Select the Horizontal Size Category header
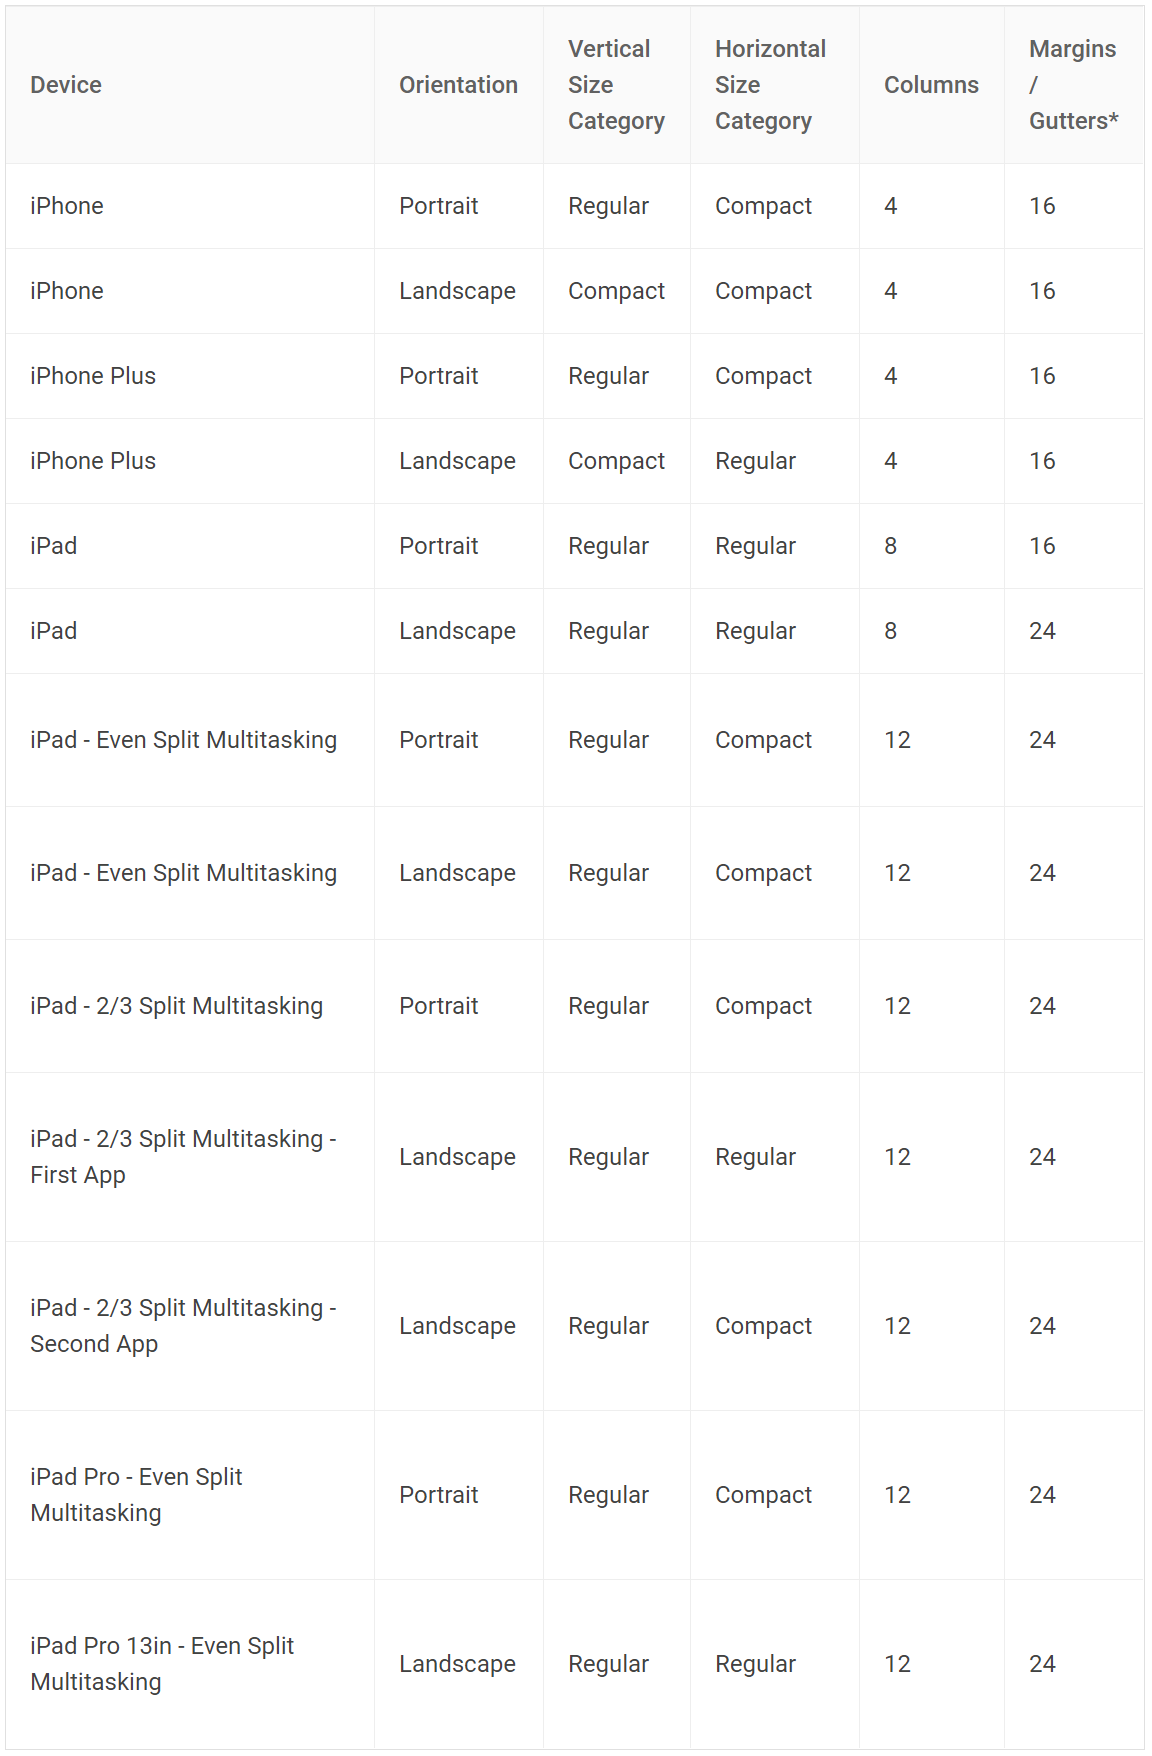 point(770,85)
